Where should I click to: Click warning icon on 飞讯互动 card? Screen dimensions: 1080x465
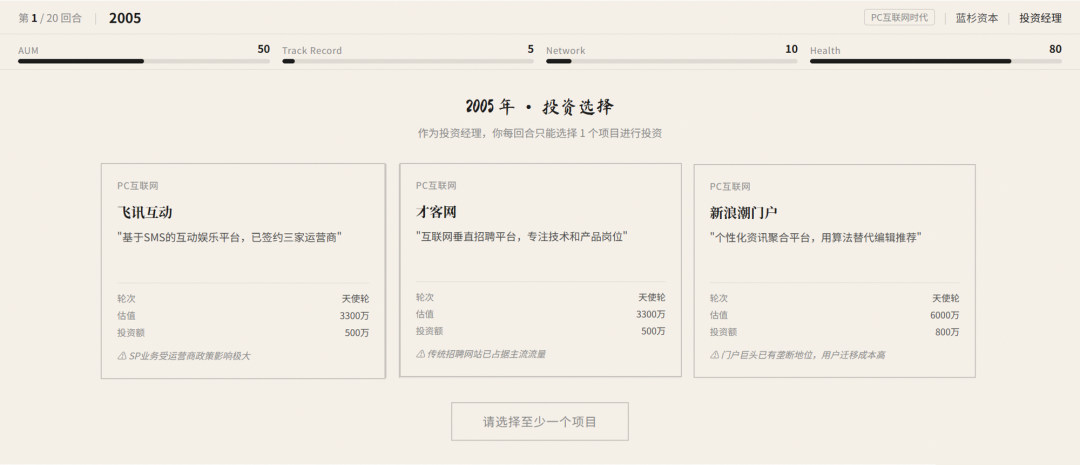(122, 356)
